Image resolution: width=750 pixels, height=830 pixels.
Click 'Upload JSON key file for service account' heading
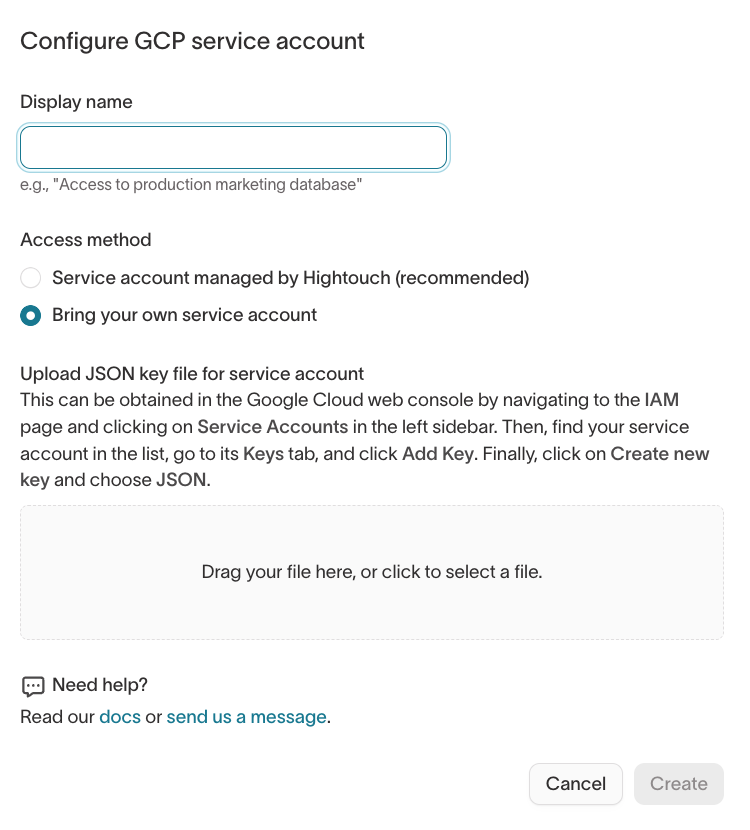click(x=192, y=374)
